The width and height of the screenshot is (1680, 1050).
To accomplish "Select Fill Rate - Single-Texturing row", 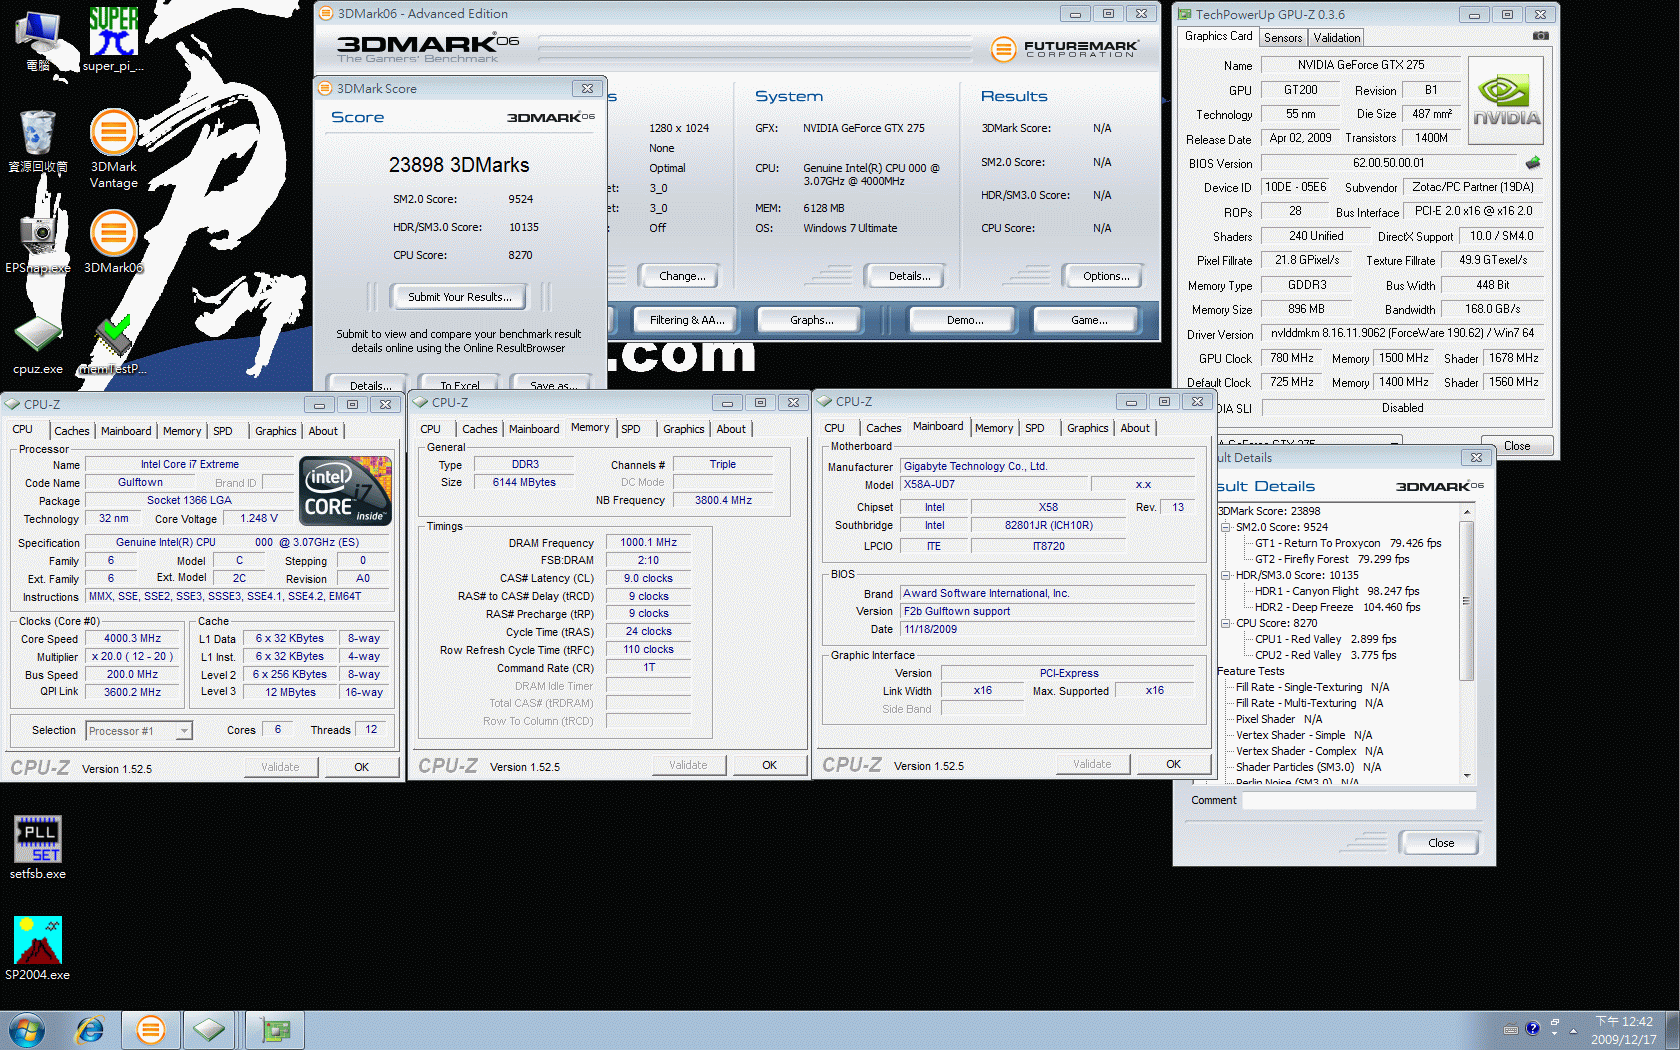I will click(x=1312, y=687).
